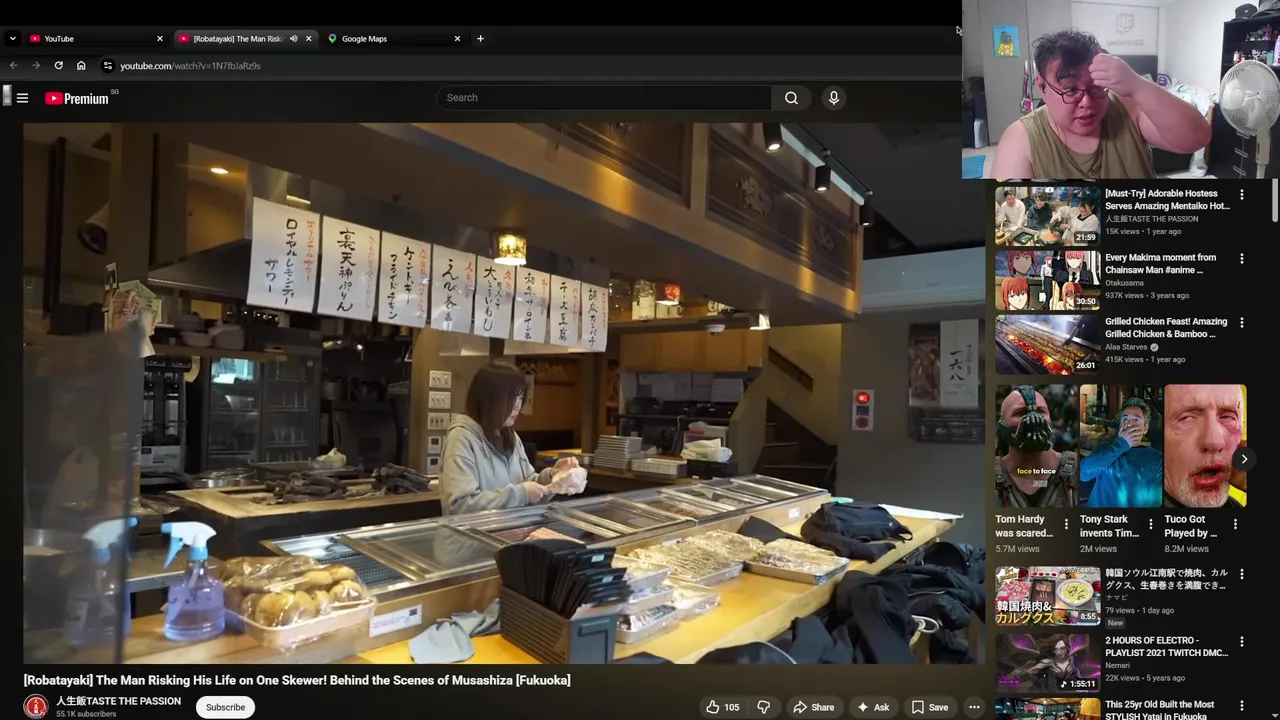Open the Tom Hardy was scared short

click(x=1036, y=447)
